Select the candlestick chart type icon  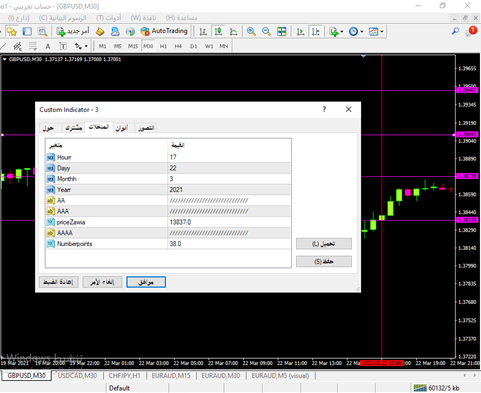click(218, 31)
